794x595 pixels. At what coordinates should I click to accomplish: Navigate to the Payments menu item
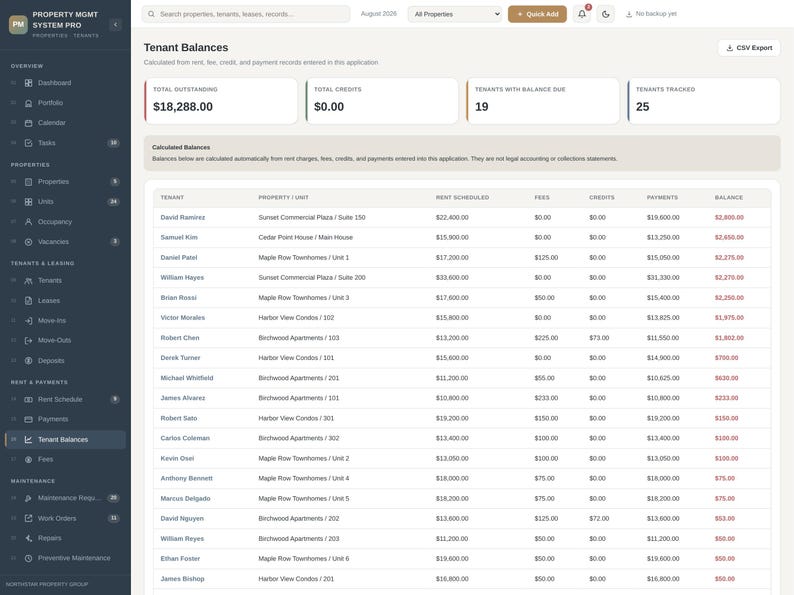pos(65,419)
